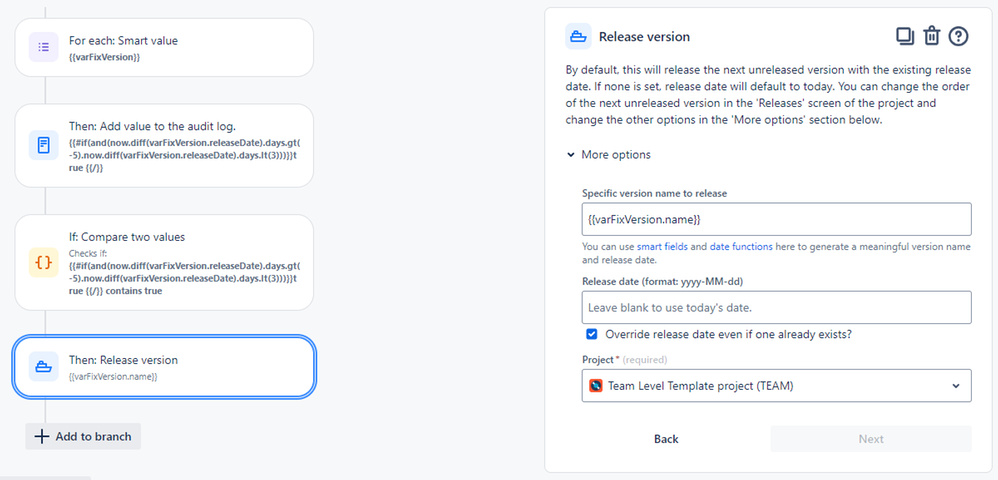Viewport: 998px width, 480px height.
Task: Click the Add to branch button
Action: pos(83,437)
